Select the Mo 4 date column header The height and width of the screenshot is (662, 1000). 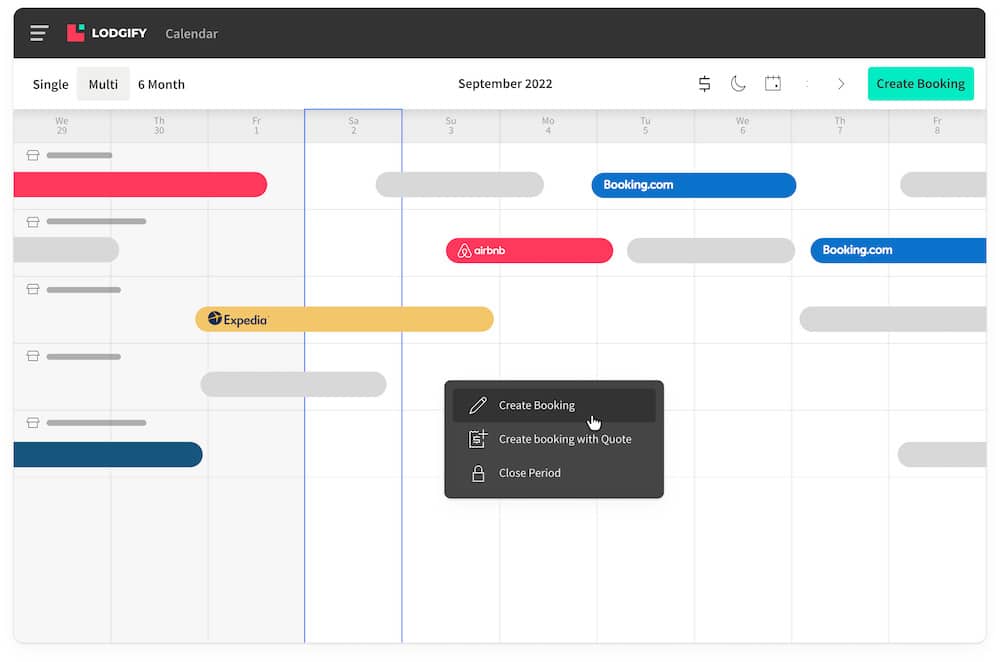(x=548, y=126)
